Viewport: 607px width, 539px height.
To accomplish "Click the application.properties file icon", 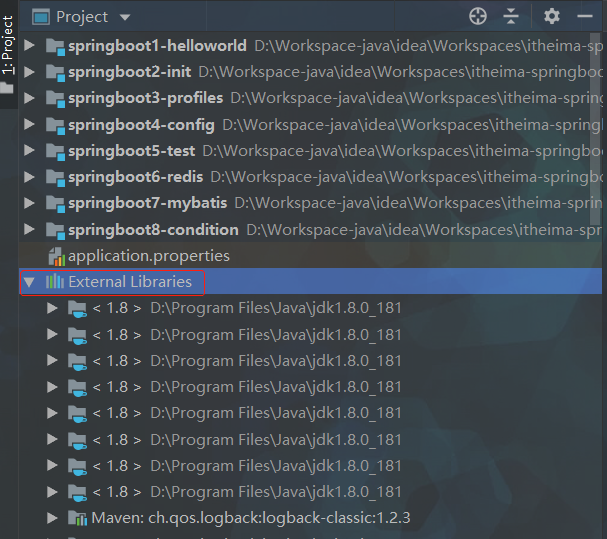I will (57, 257).
